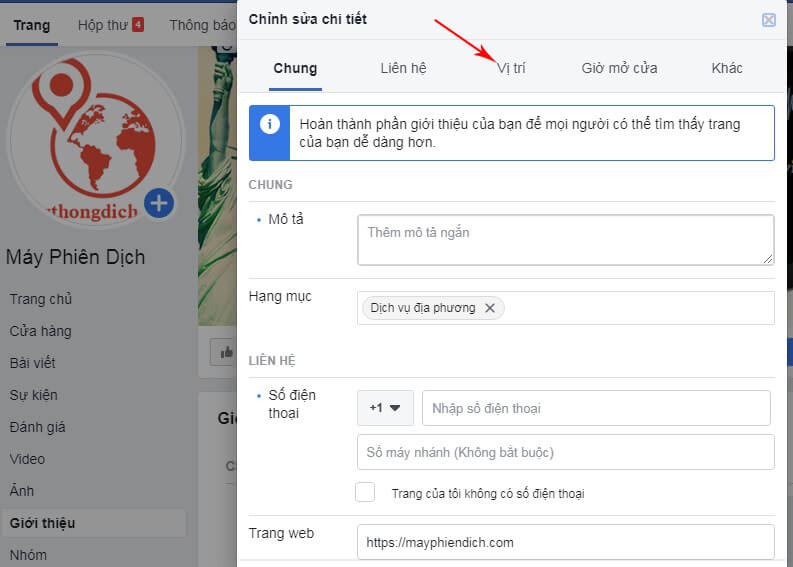Open the Vị trí tab

pyautogui.click(x=511, y=68)
